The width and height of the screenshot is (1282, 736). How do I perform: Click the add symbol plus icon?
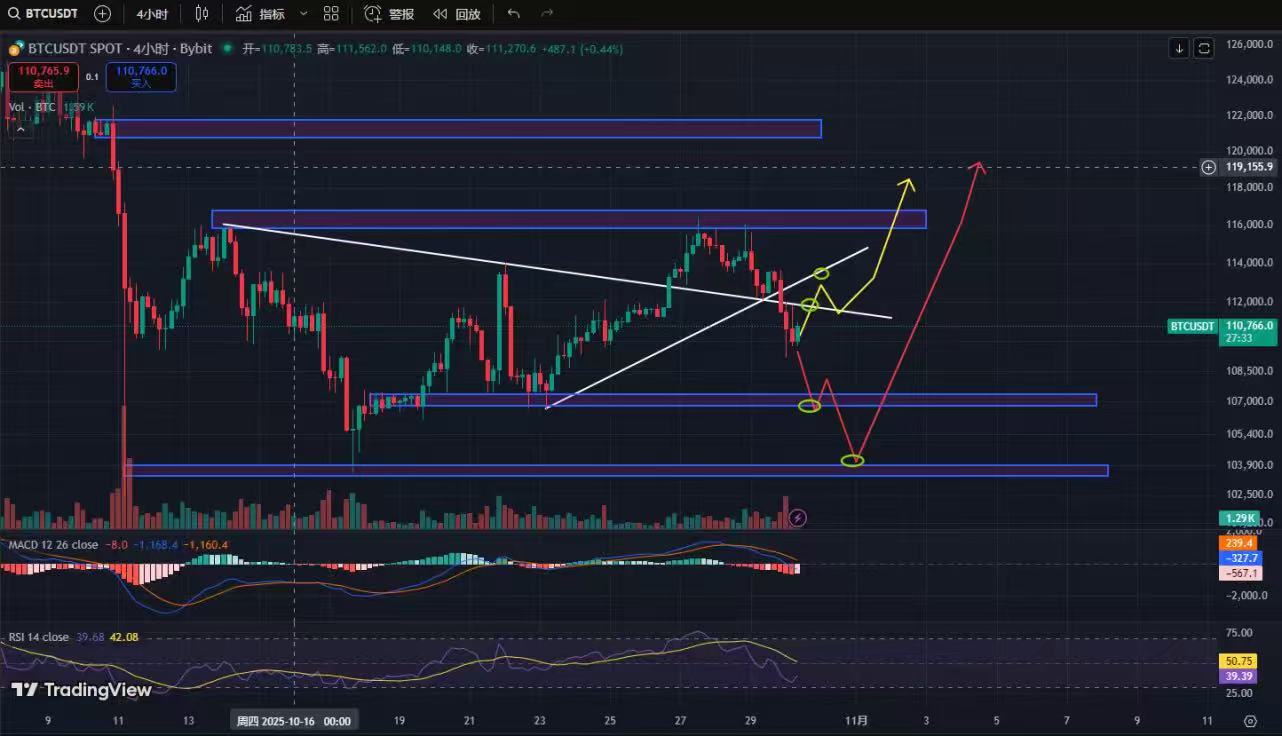102,14
